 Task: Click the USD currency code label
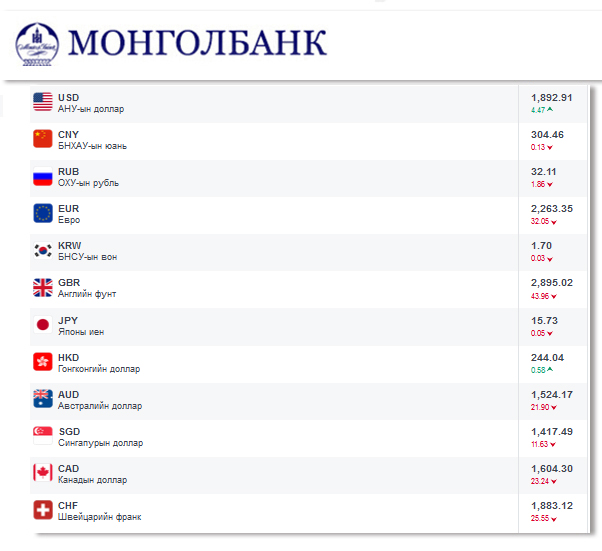point(69,97)
